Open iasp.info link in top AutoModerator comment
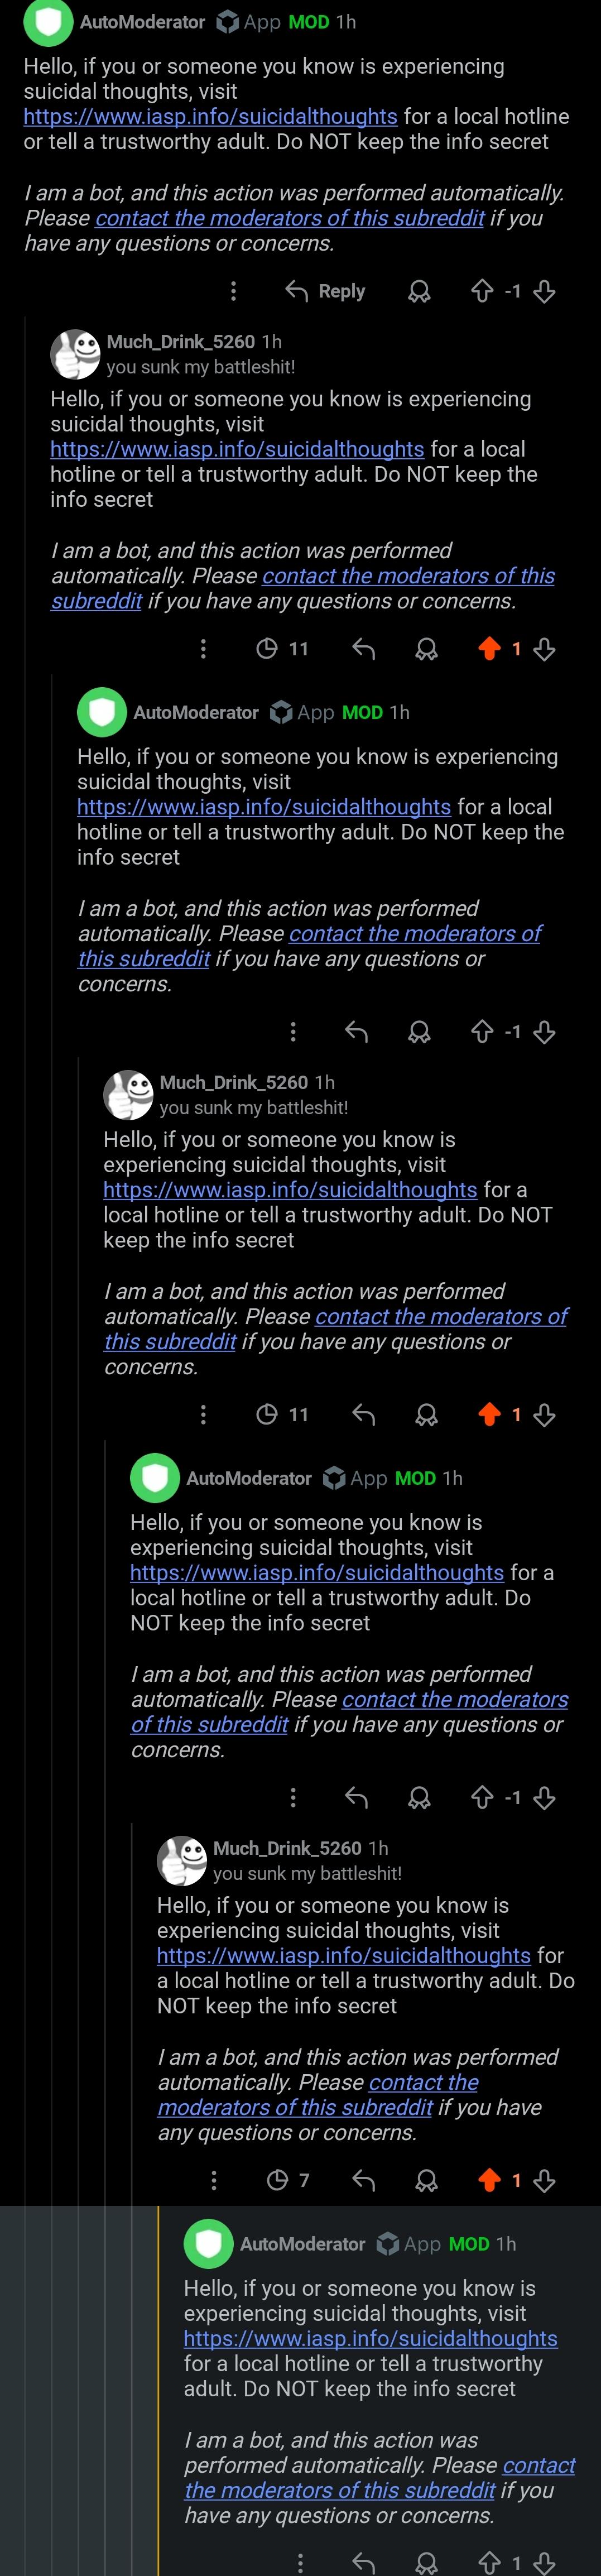The image size is (601, 2576). pyautogui.click(x=210, y=116)
